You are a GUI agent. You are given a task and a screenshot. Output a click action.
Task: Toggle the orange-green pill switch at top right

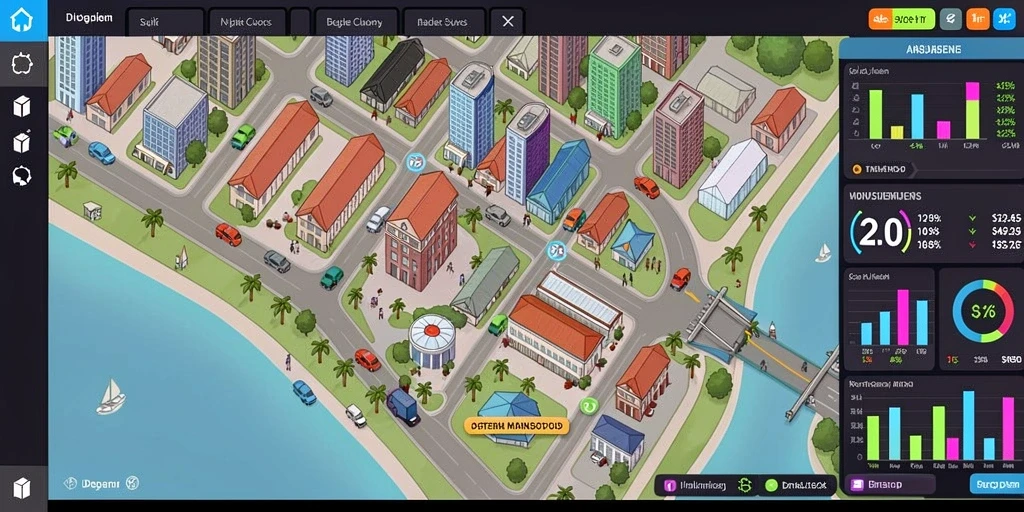tap(902, 20)
